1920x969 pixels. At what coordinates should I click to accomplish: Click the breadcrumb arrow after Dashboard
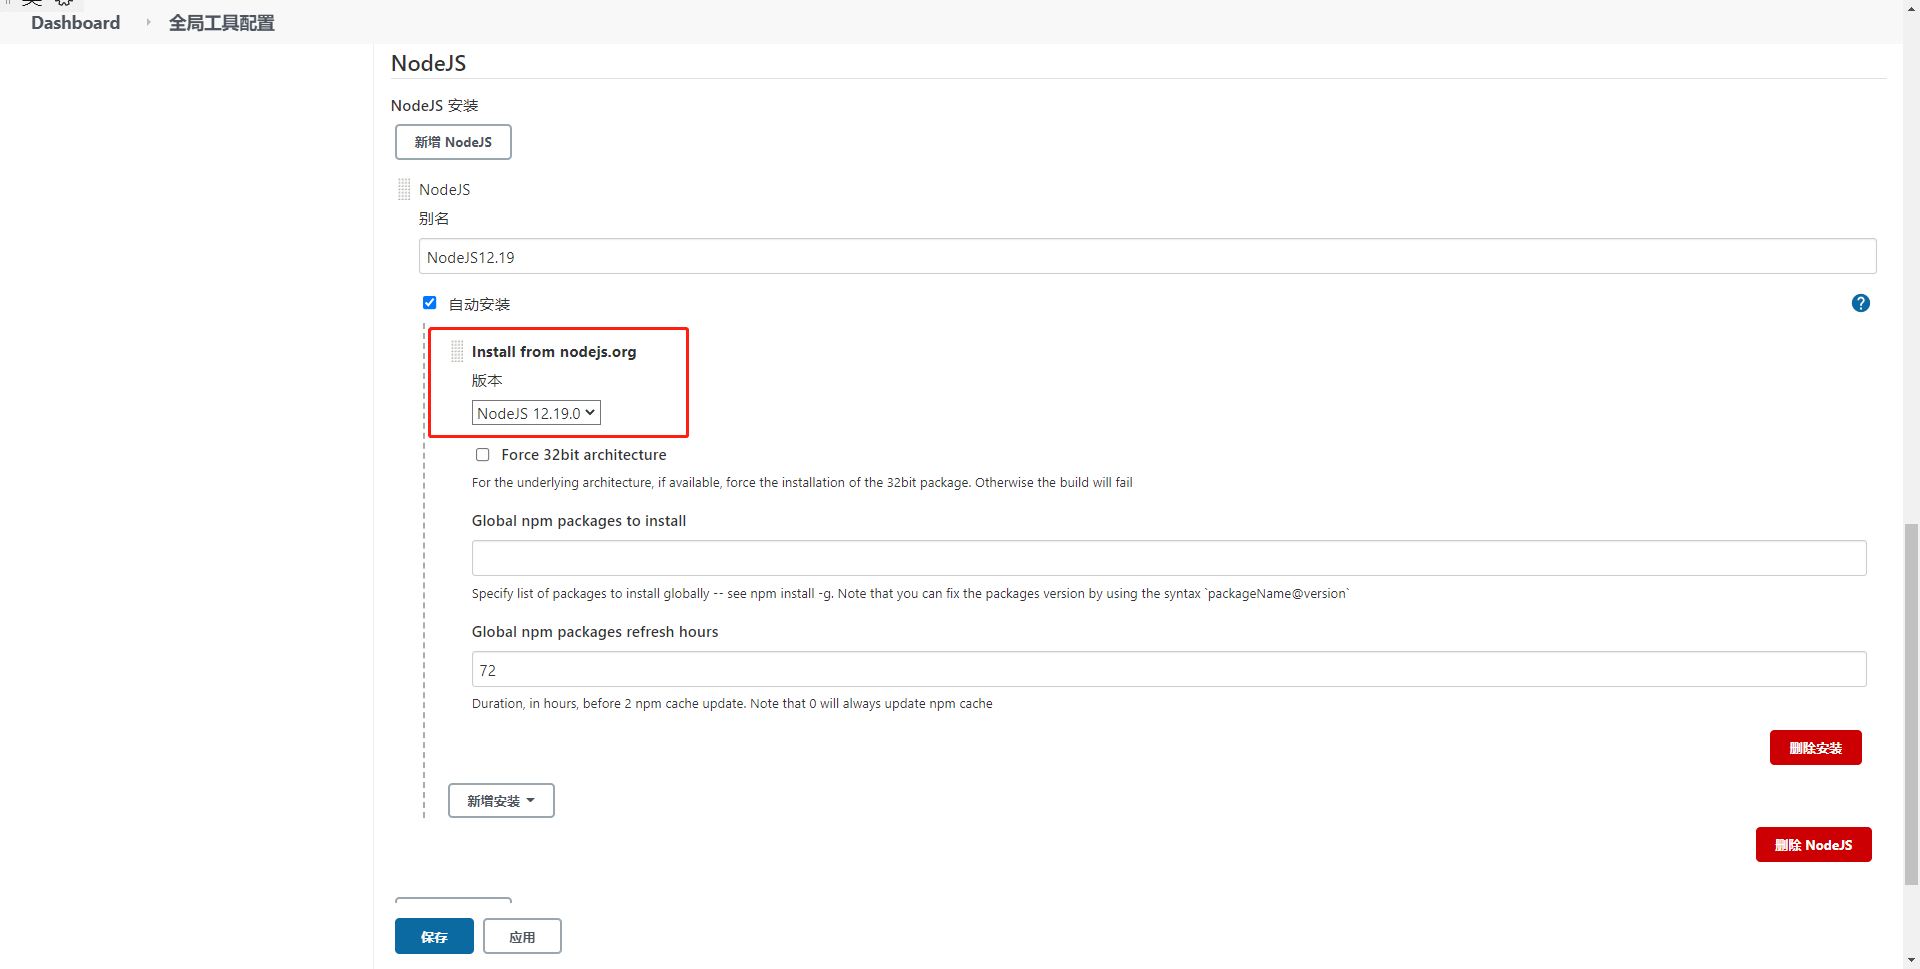pos(148,22)
